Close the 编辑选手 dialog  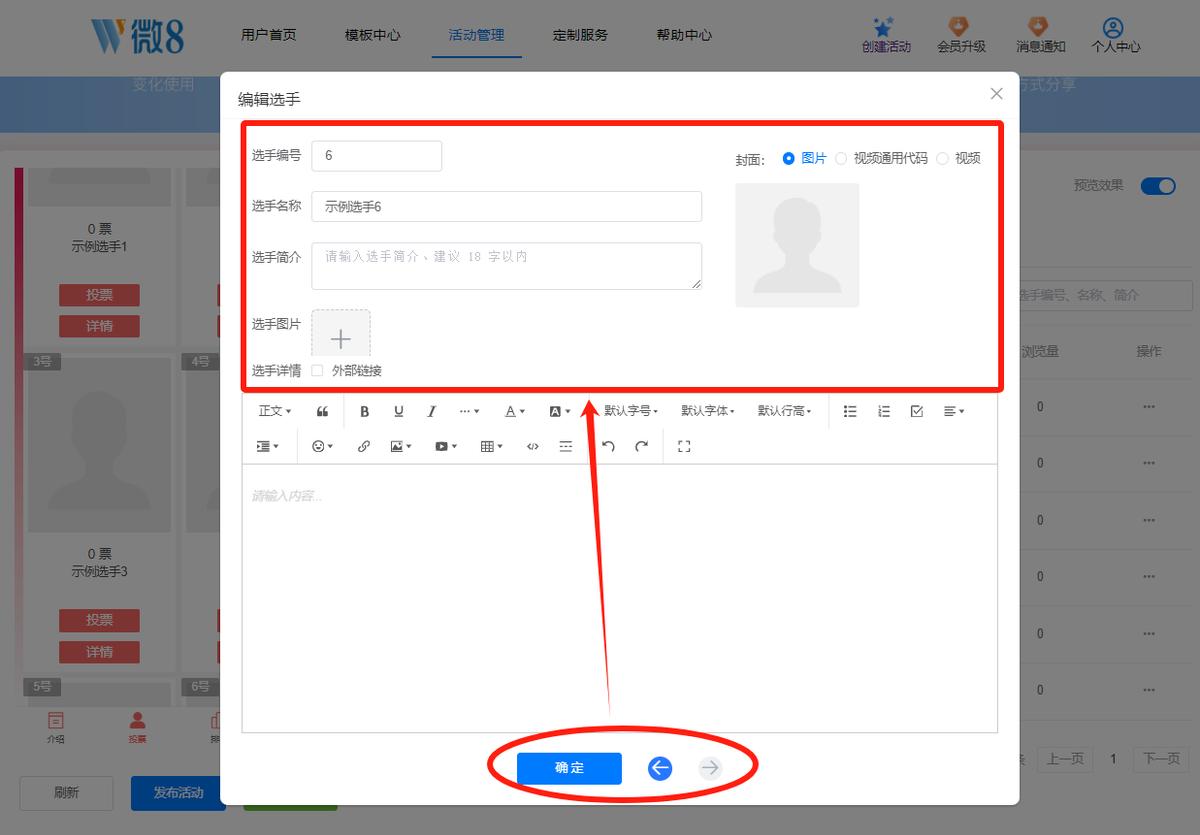tap(996, 94)
